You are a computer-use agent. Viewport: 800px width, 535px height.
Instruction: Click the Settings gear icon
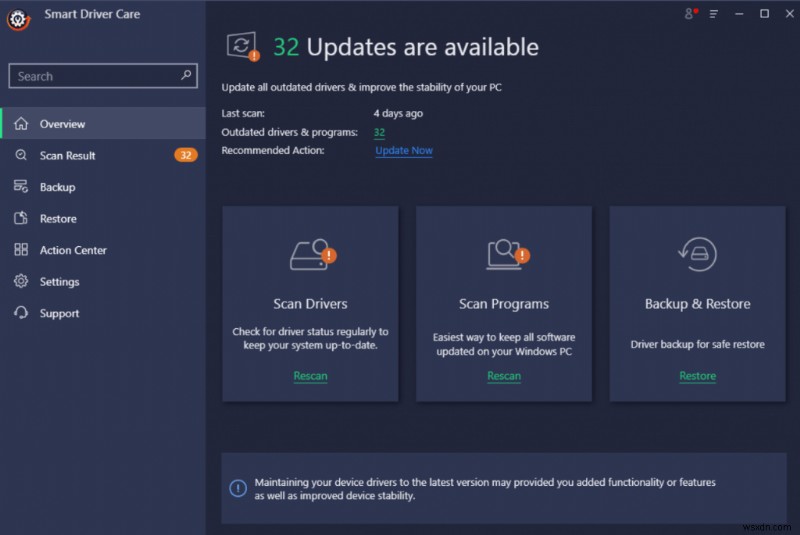click(21, 281)
